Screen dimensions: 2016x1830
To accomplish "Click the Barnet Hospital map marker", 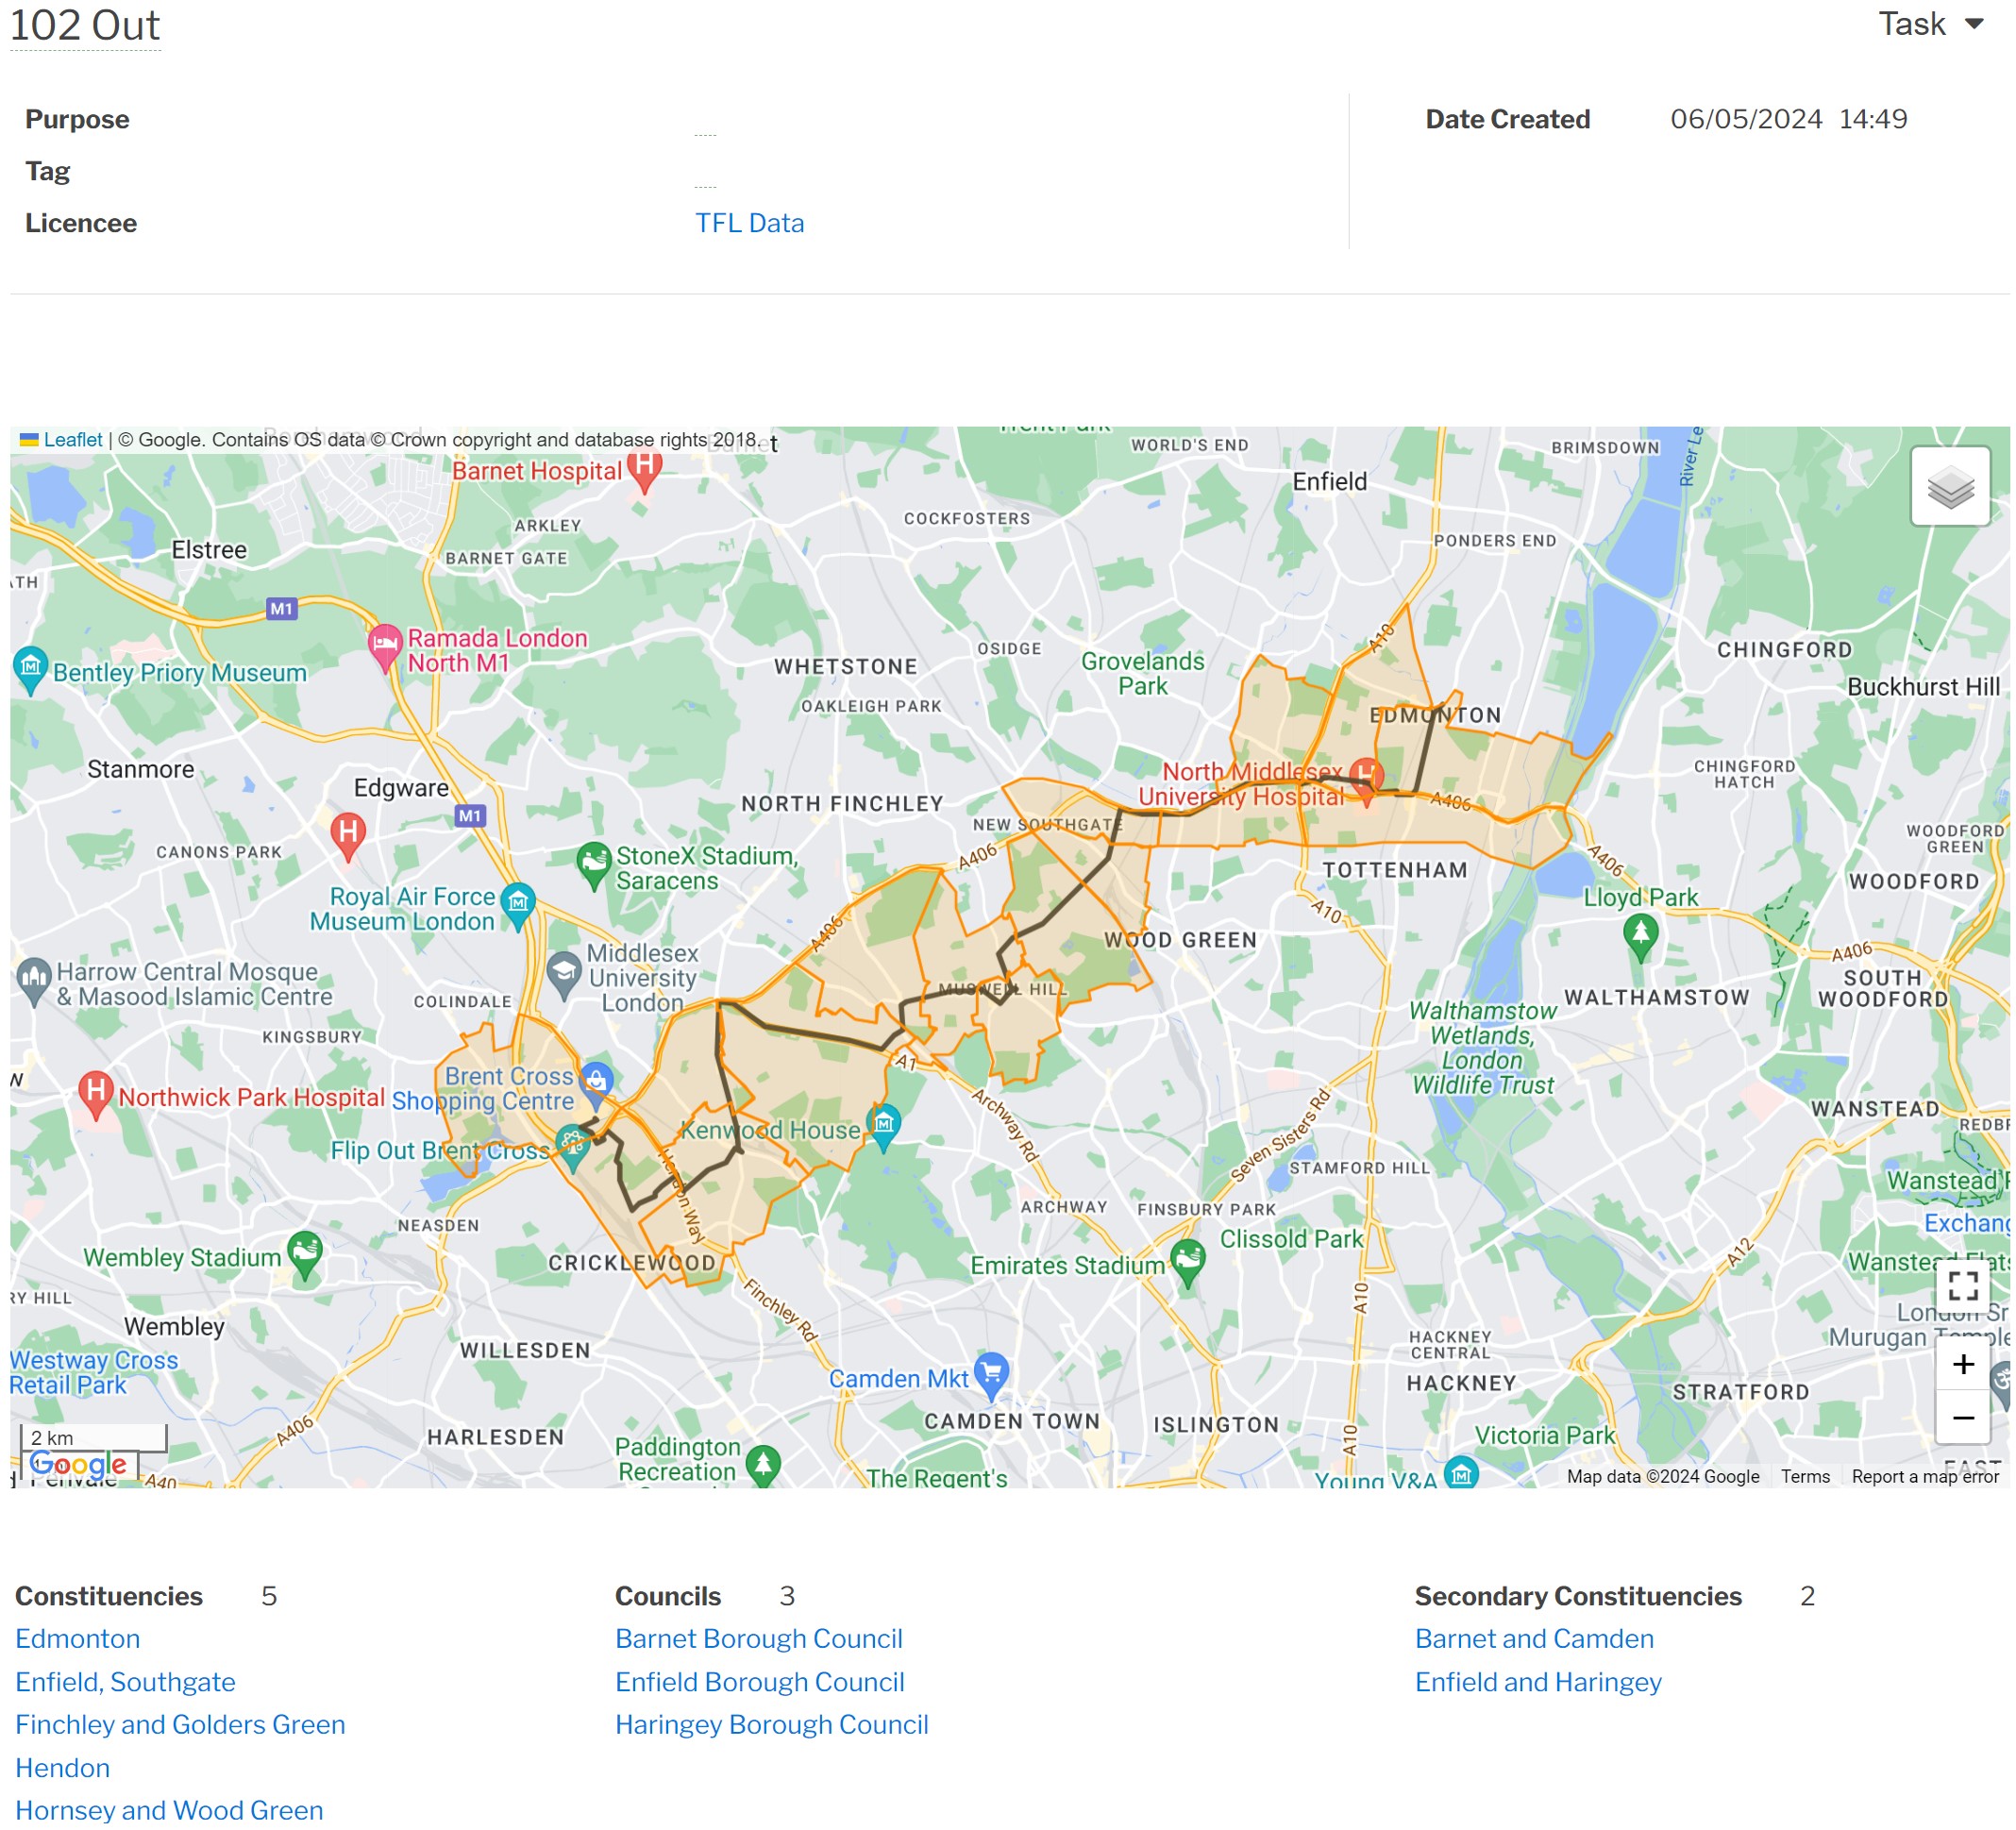I will pos(646,472).
